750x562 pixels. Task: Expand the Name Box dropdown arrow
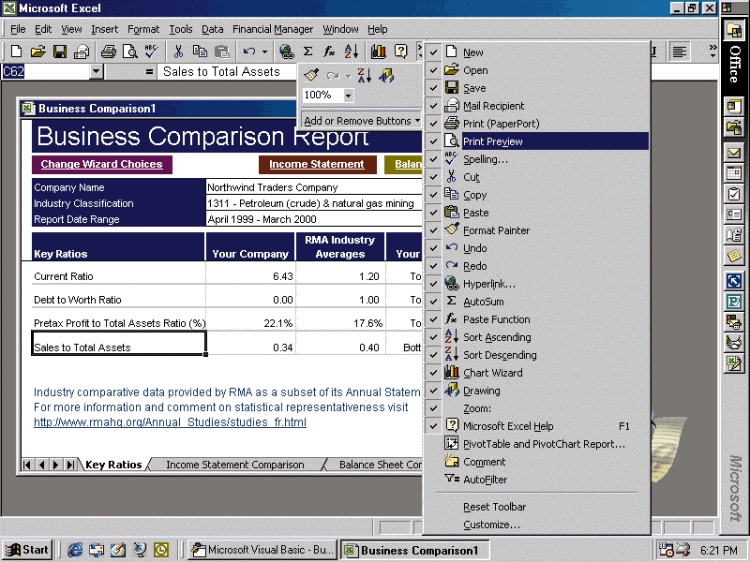96,72
